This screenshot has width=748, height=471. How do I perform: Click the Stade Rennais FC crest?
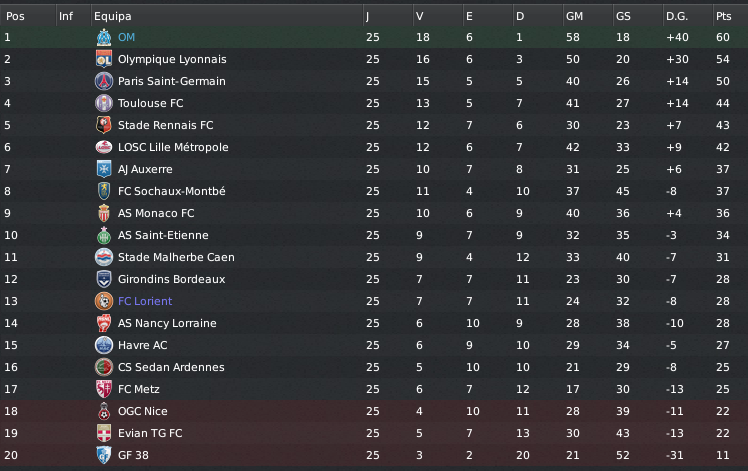pos(102,125)
